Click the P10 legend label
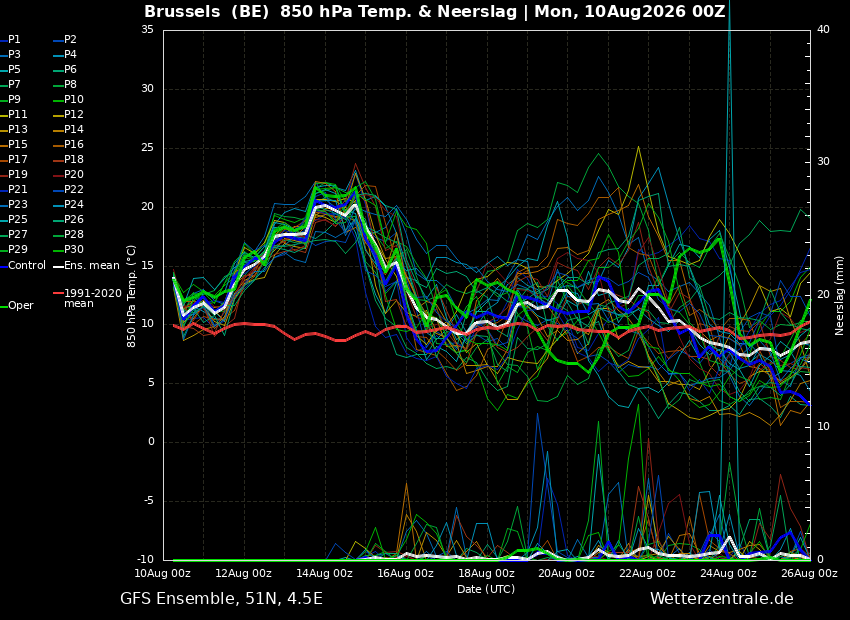 (74, 100)
